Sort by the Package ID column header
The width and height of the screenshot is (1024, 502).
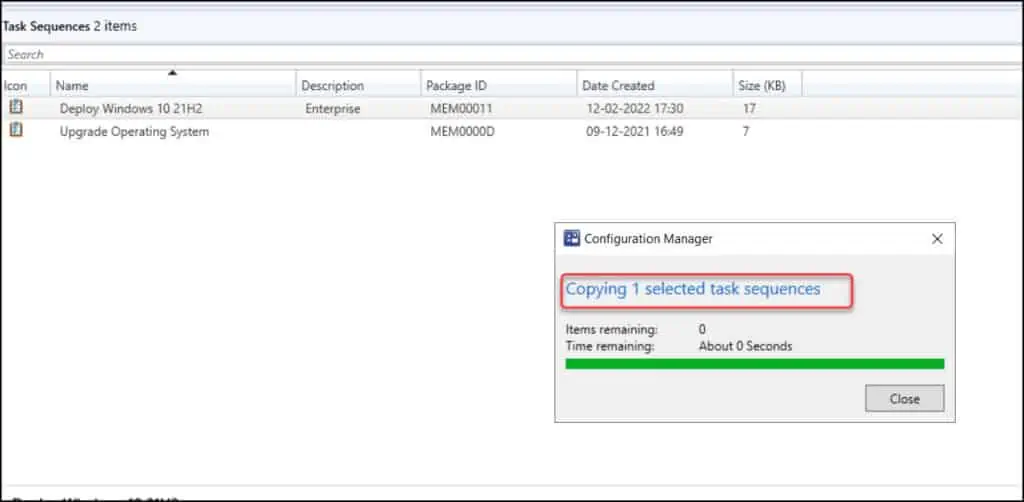pos(499,86)
